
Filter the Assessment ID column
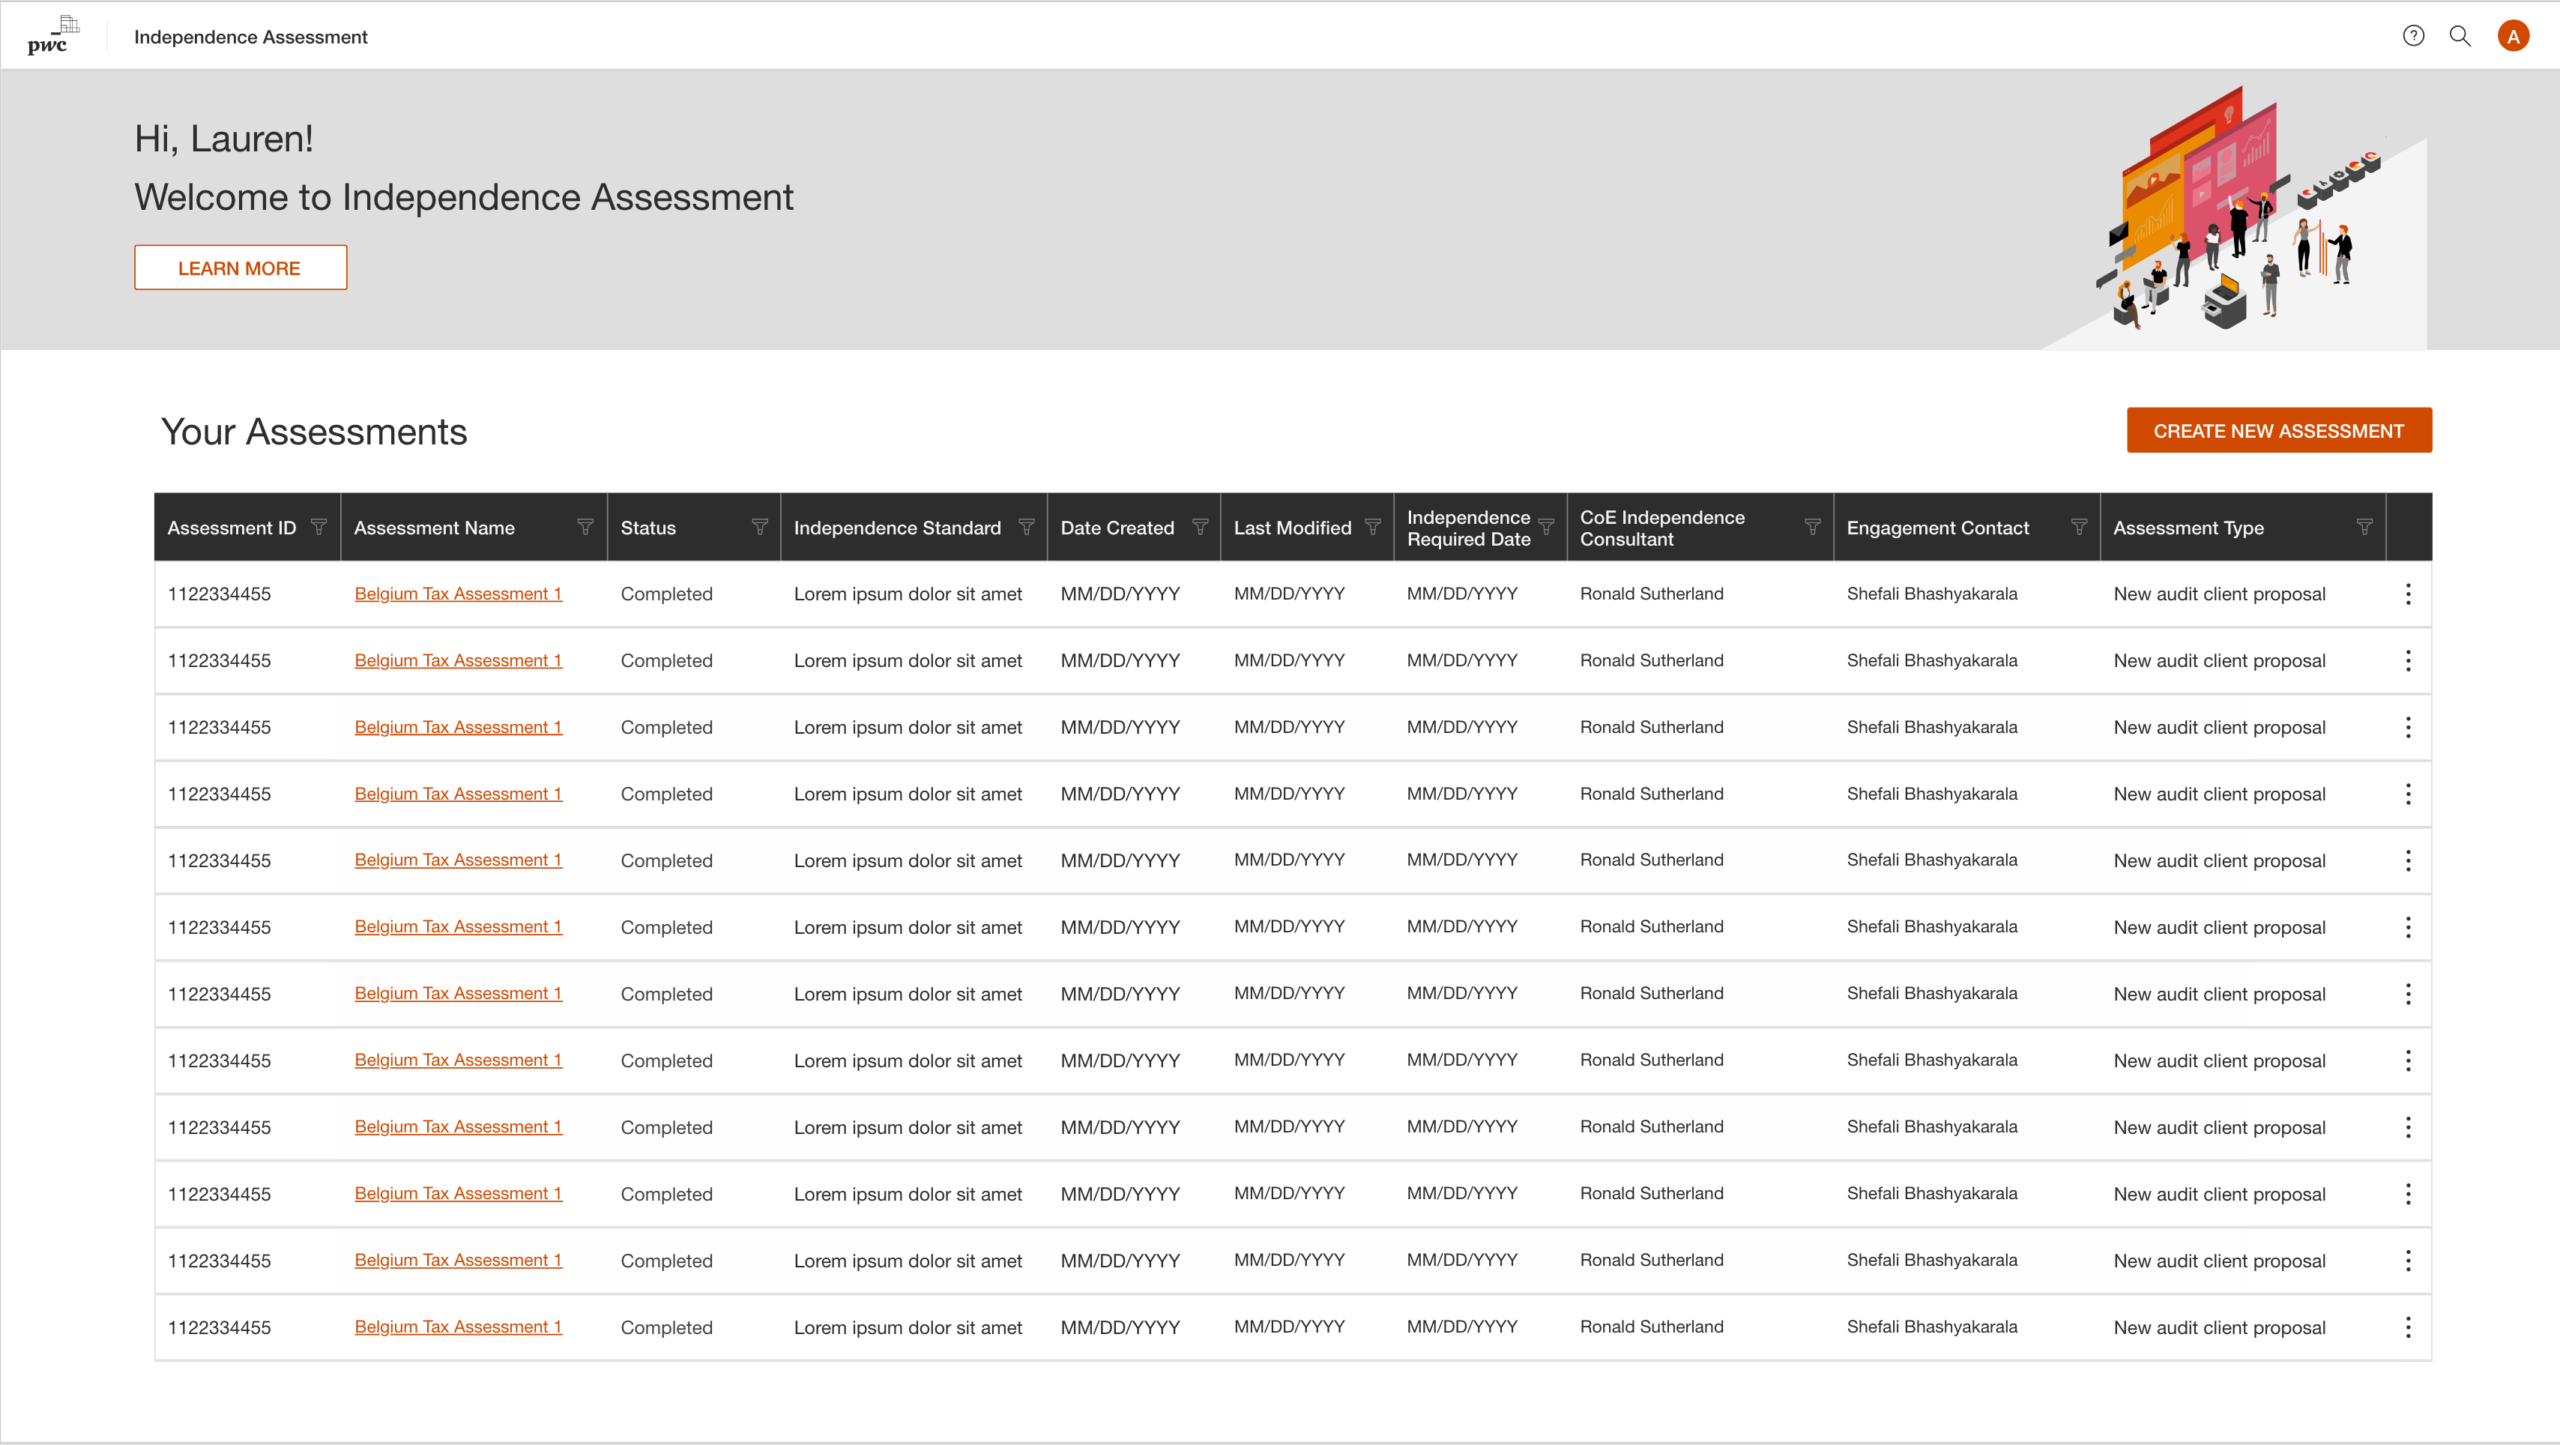pos(319,527)
